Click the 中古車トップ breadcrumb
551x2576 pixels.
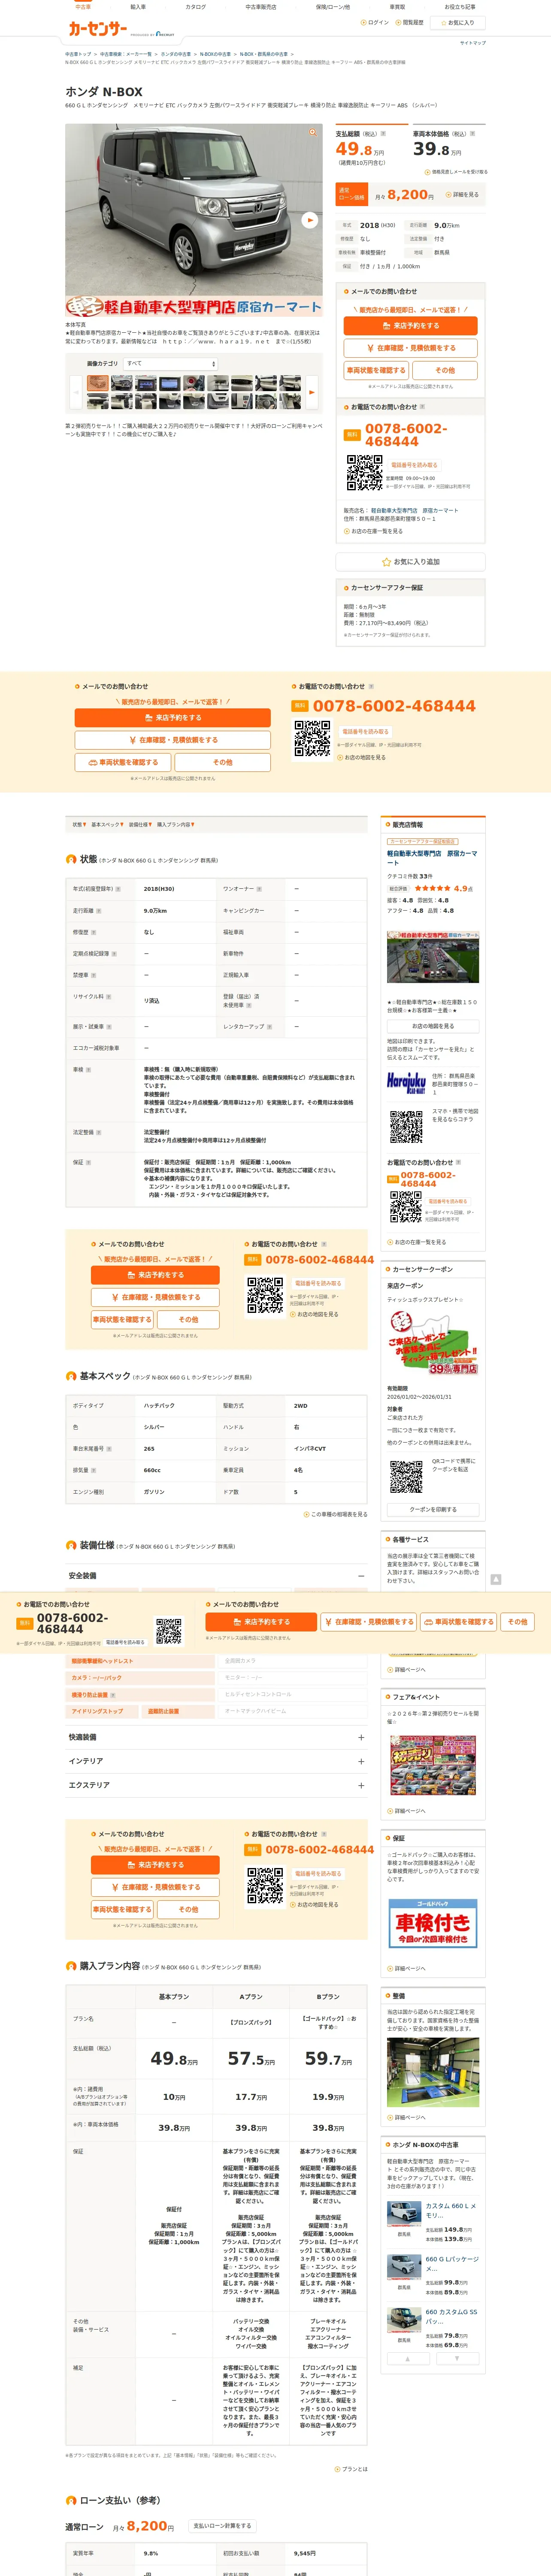click(78, 54)
